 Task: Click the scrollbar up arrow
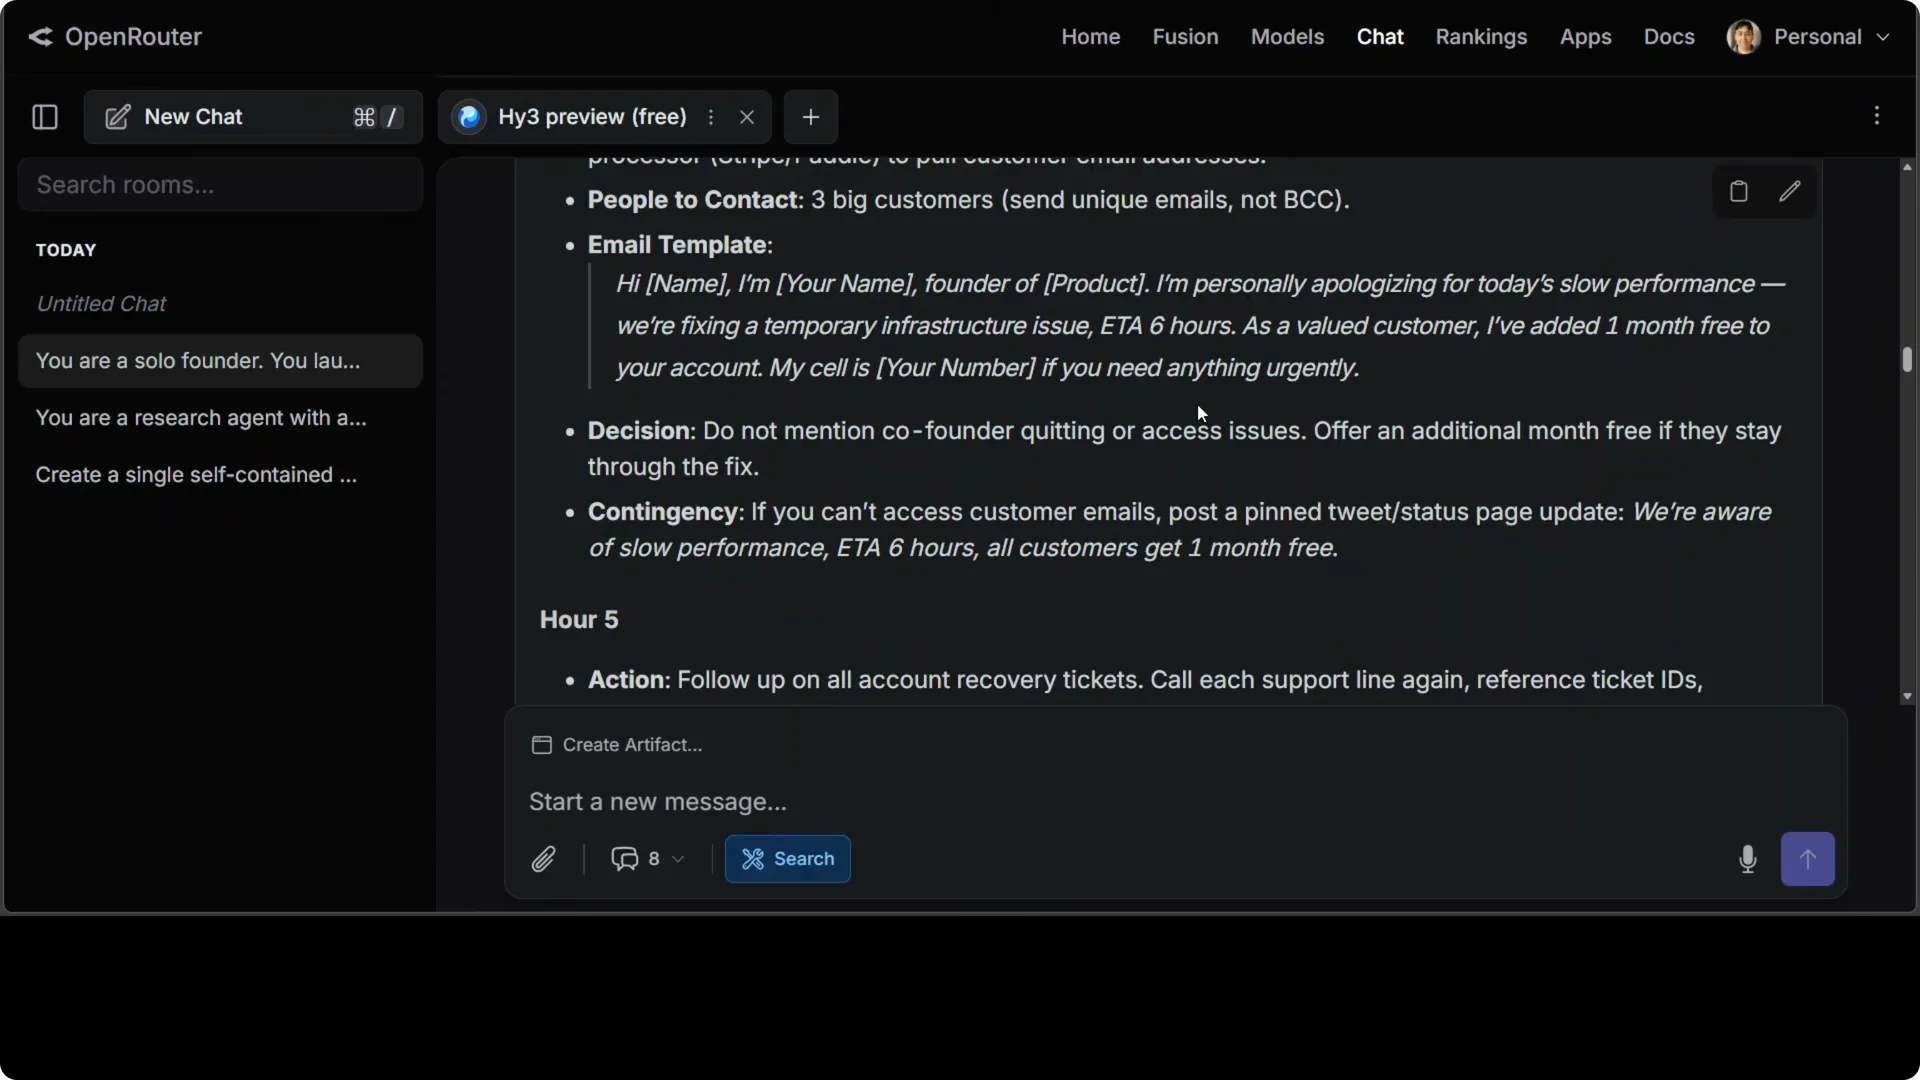[1907, 167]
